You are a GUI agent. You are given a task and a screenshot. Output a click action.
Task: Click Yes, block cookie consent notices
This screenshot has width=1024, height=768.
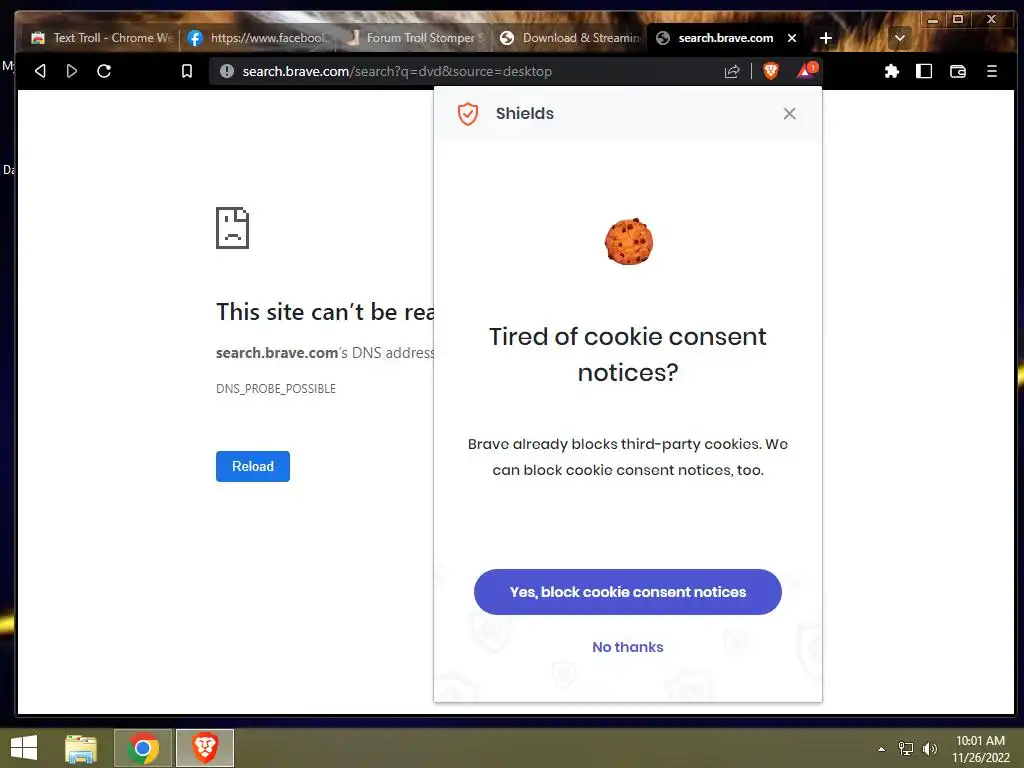628,592
